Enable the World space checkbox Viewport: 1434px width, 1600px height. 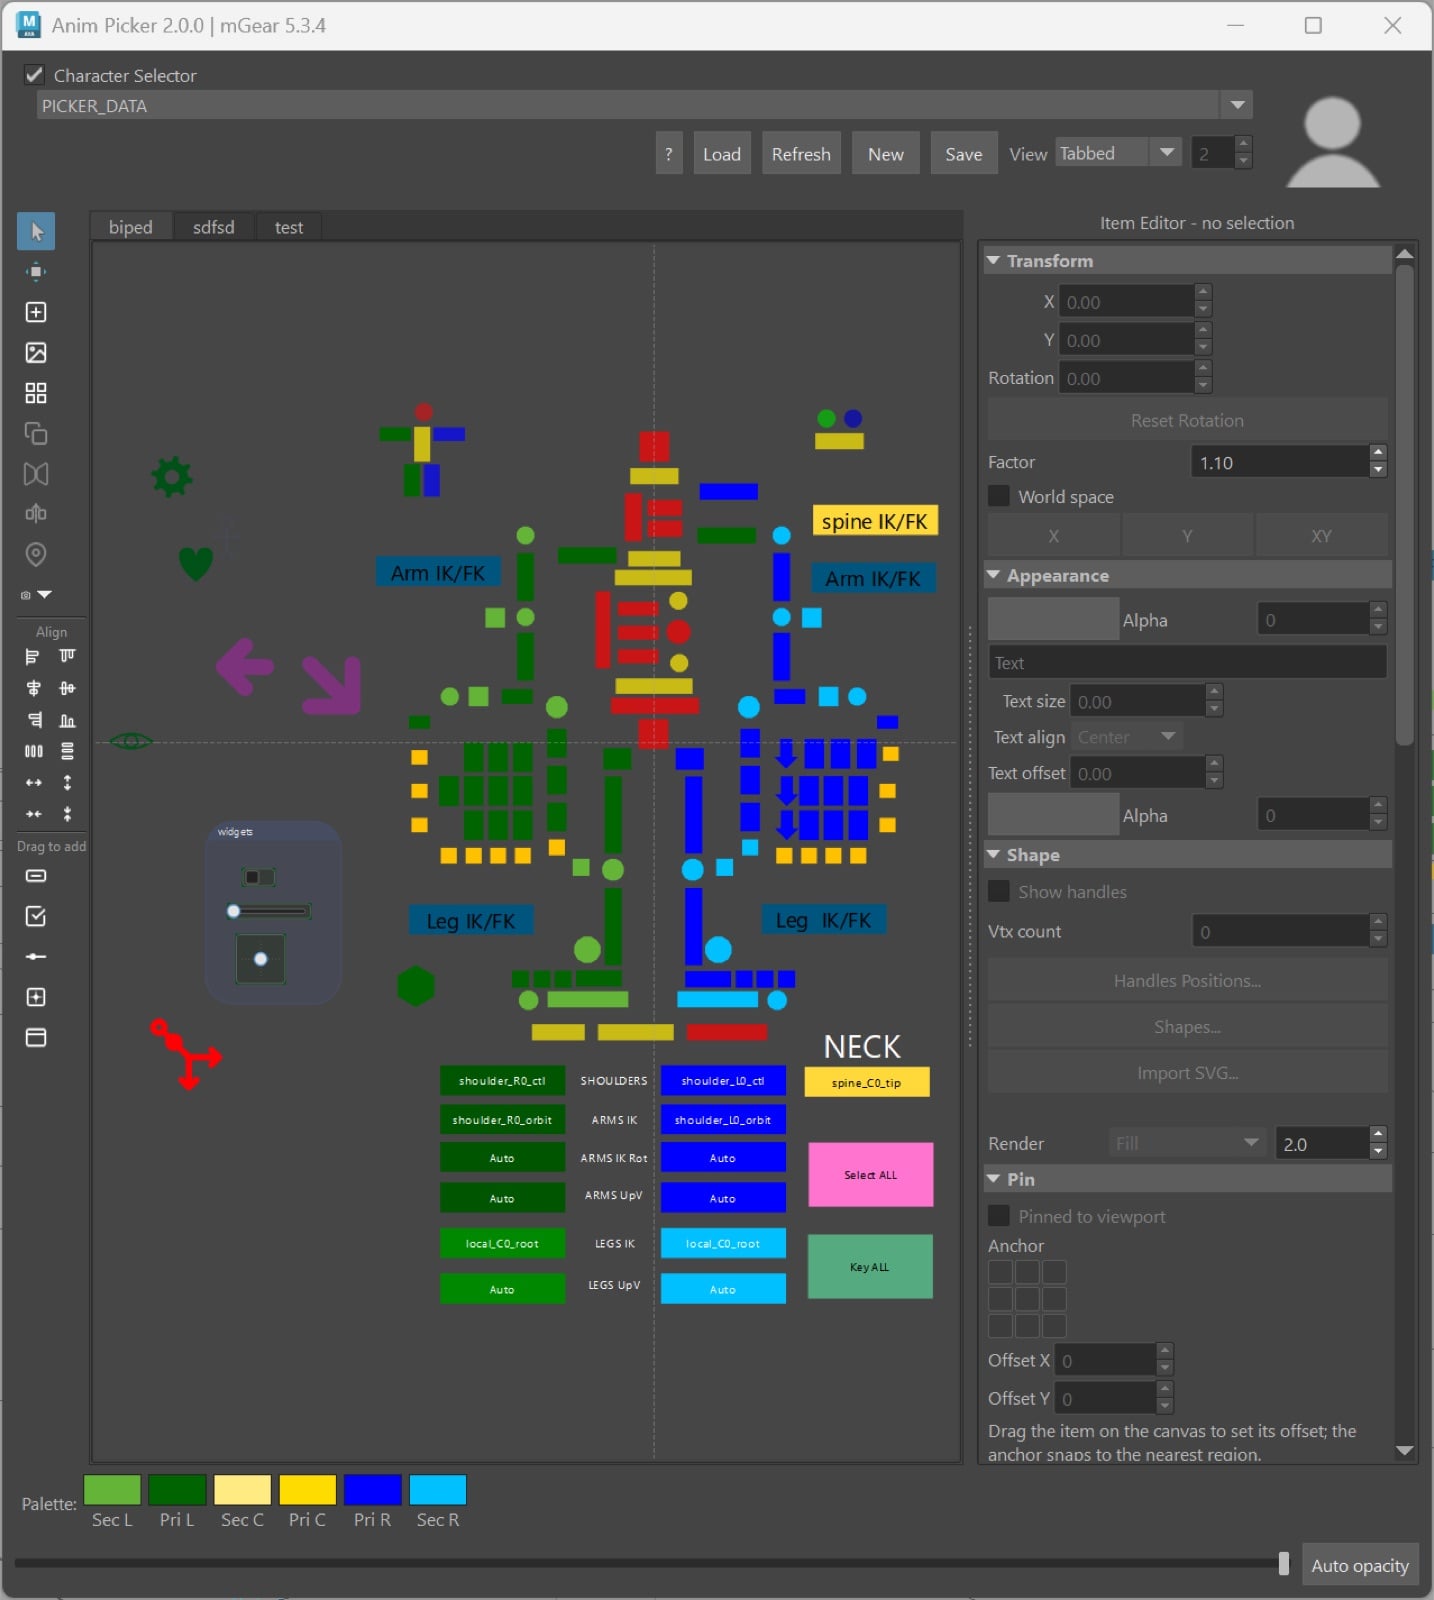click(x=998, y=496)
